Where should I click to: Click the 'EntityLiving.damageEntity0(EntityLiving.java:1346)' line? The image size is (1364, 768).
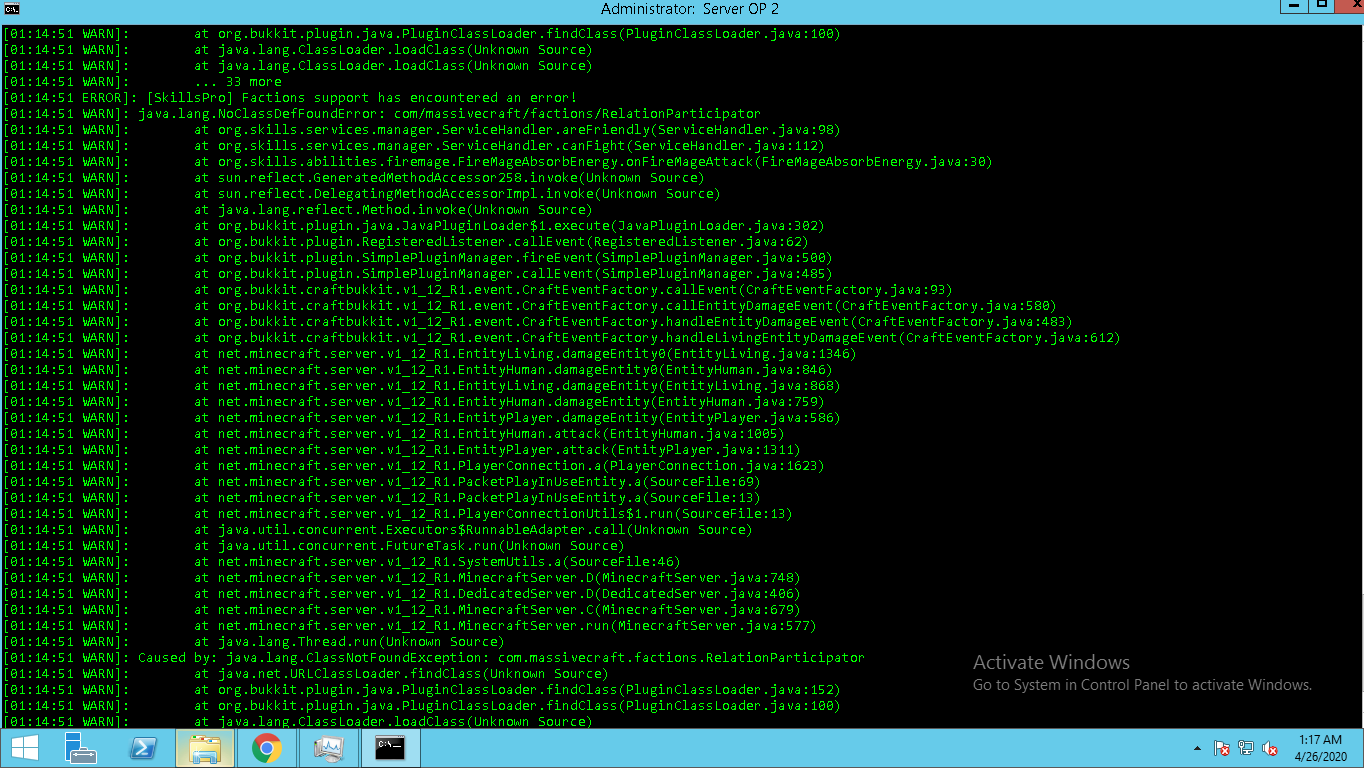coord(429,354)
